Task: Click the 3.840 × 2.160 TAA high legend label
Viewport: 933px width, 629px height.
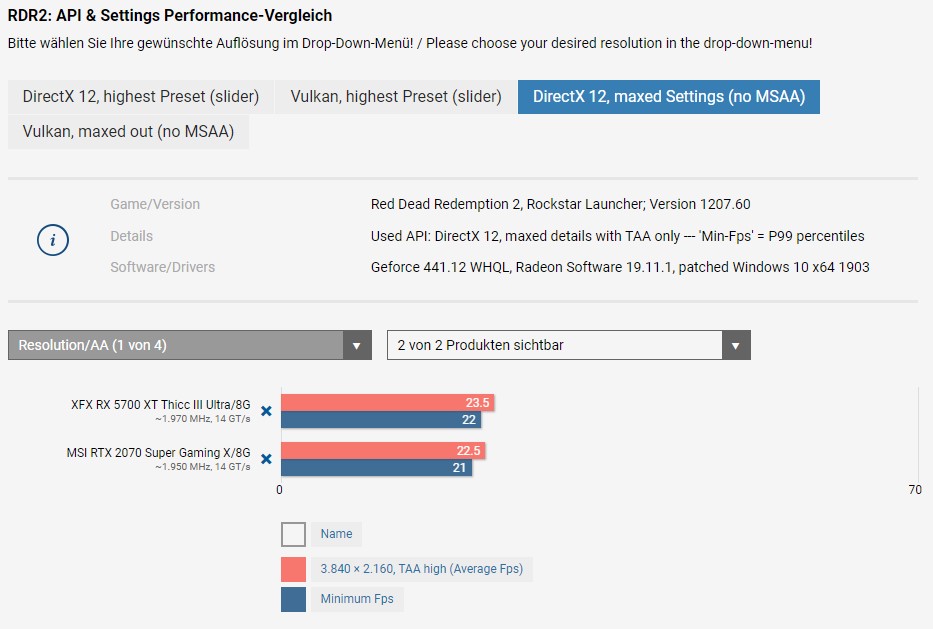Action: tap(421, 569)
